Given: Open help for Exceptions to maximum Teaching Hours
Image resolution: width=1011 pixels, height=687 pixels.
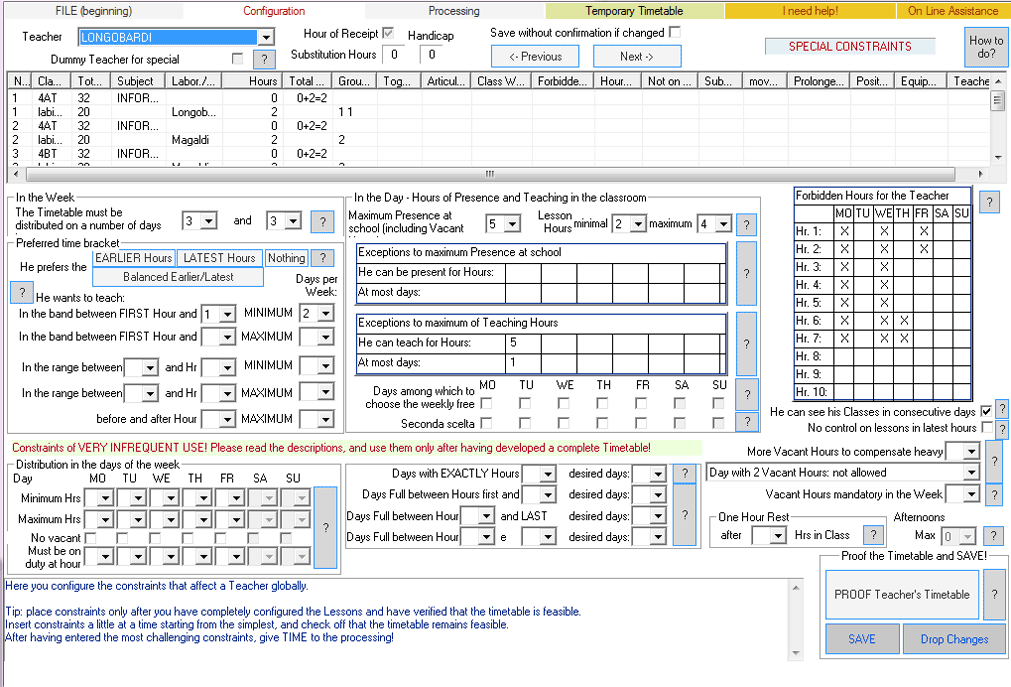Looking at the screenshot, I should pyautogui.click(x=746, y=344).
